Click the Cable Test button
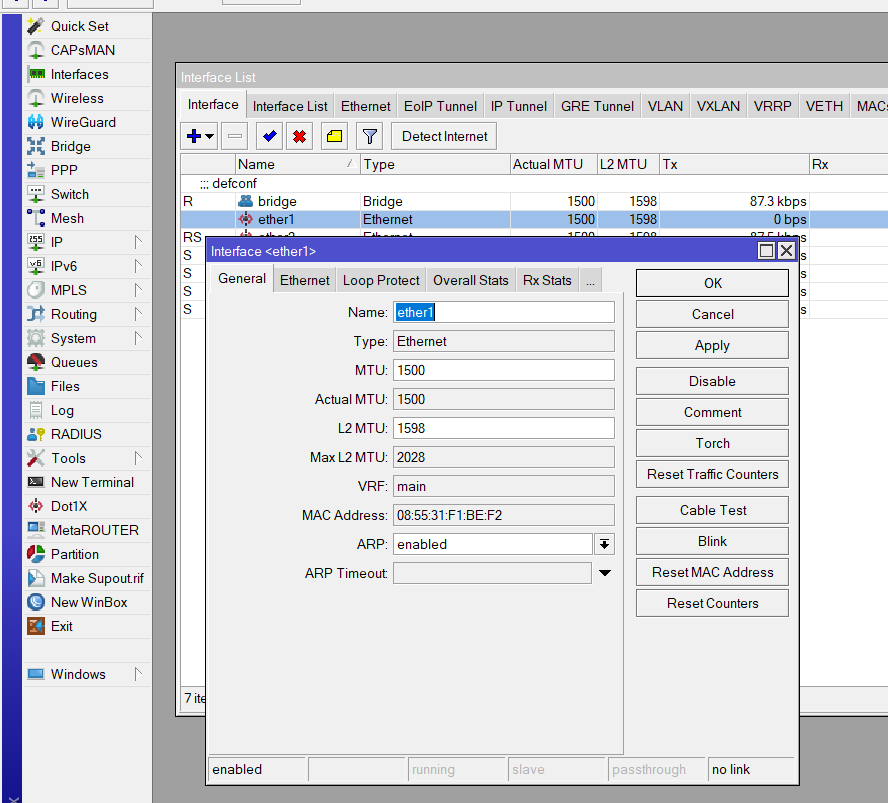 [x=712, y=510]
